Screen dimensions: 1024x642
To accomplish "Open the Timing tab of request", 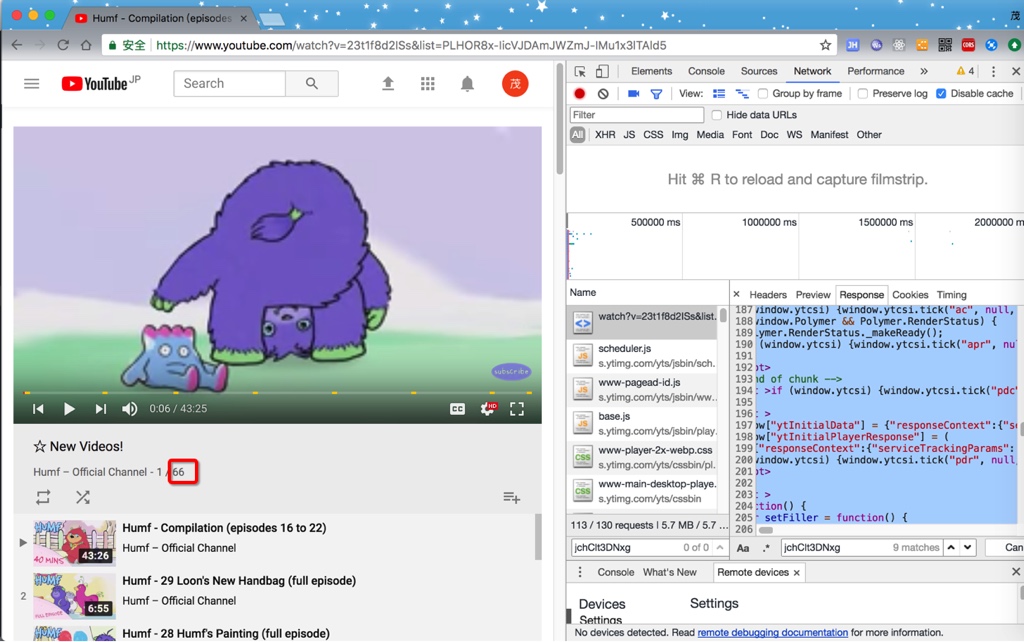I will tap(952, 295).
